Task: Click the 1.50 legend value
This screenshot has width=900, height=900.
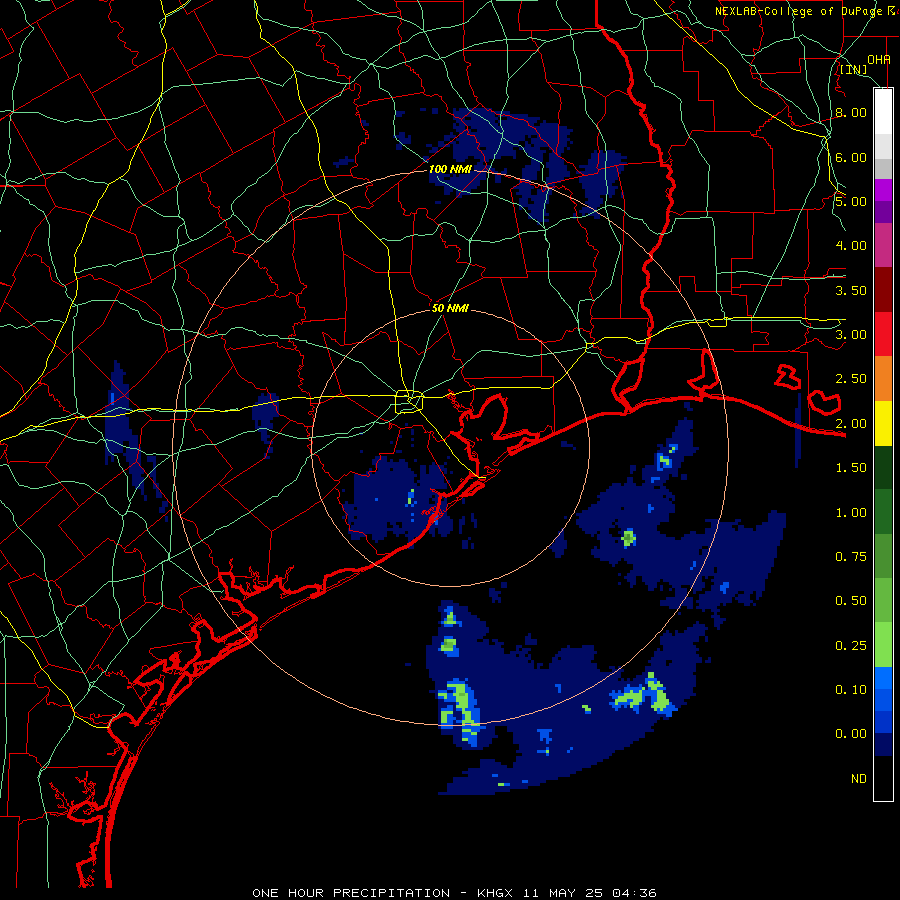Action: (851, 468)
